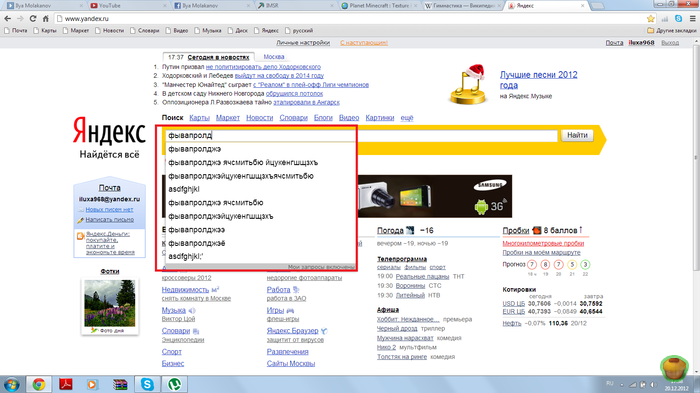The width and height of the screenshot is (700, 393).
Task: Click the browser Forward arrow
Action: pos(20,19)
